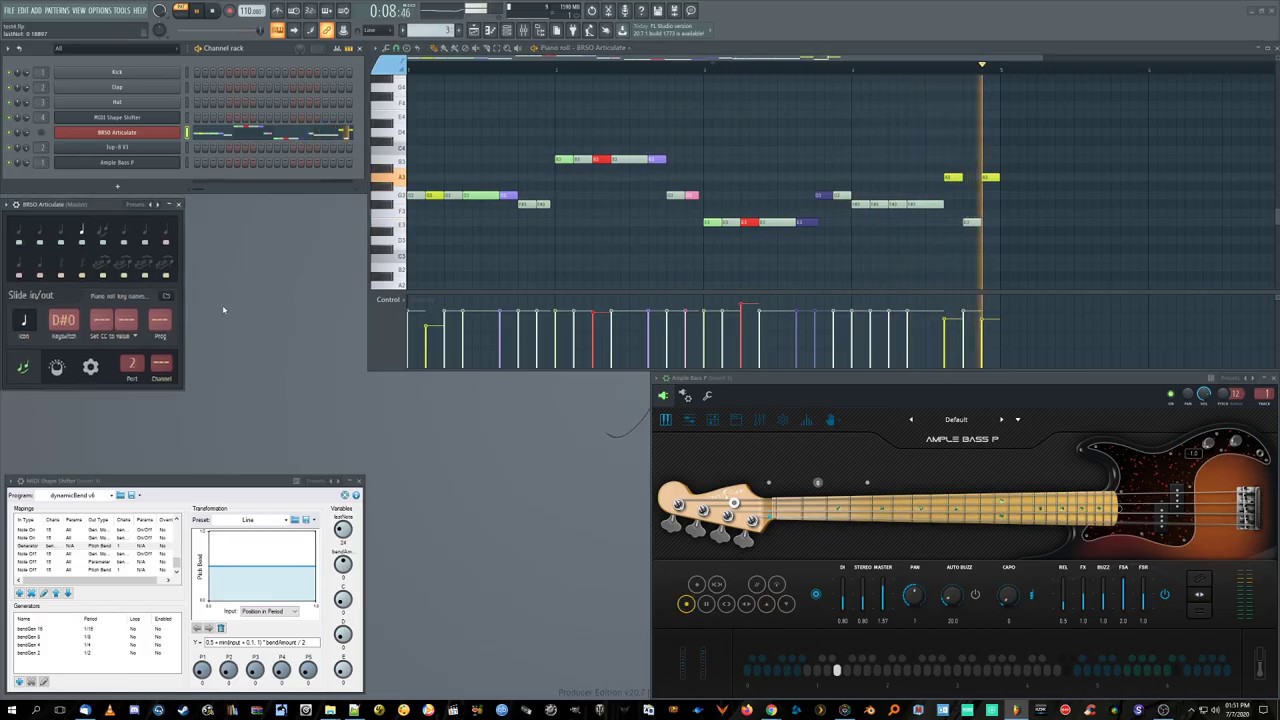Viewport: 1280px width, 720px height.
Task: Select the BRSO Articulate channel
Action: pos(117,132)
